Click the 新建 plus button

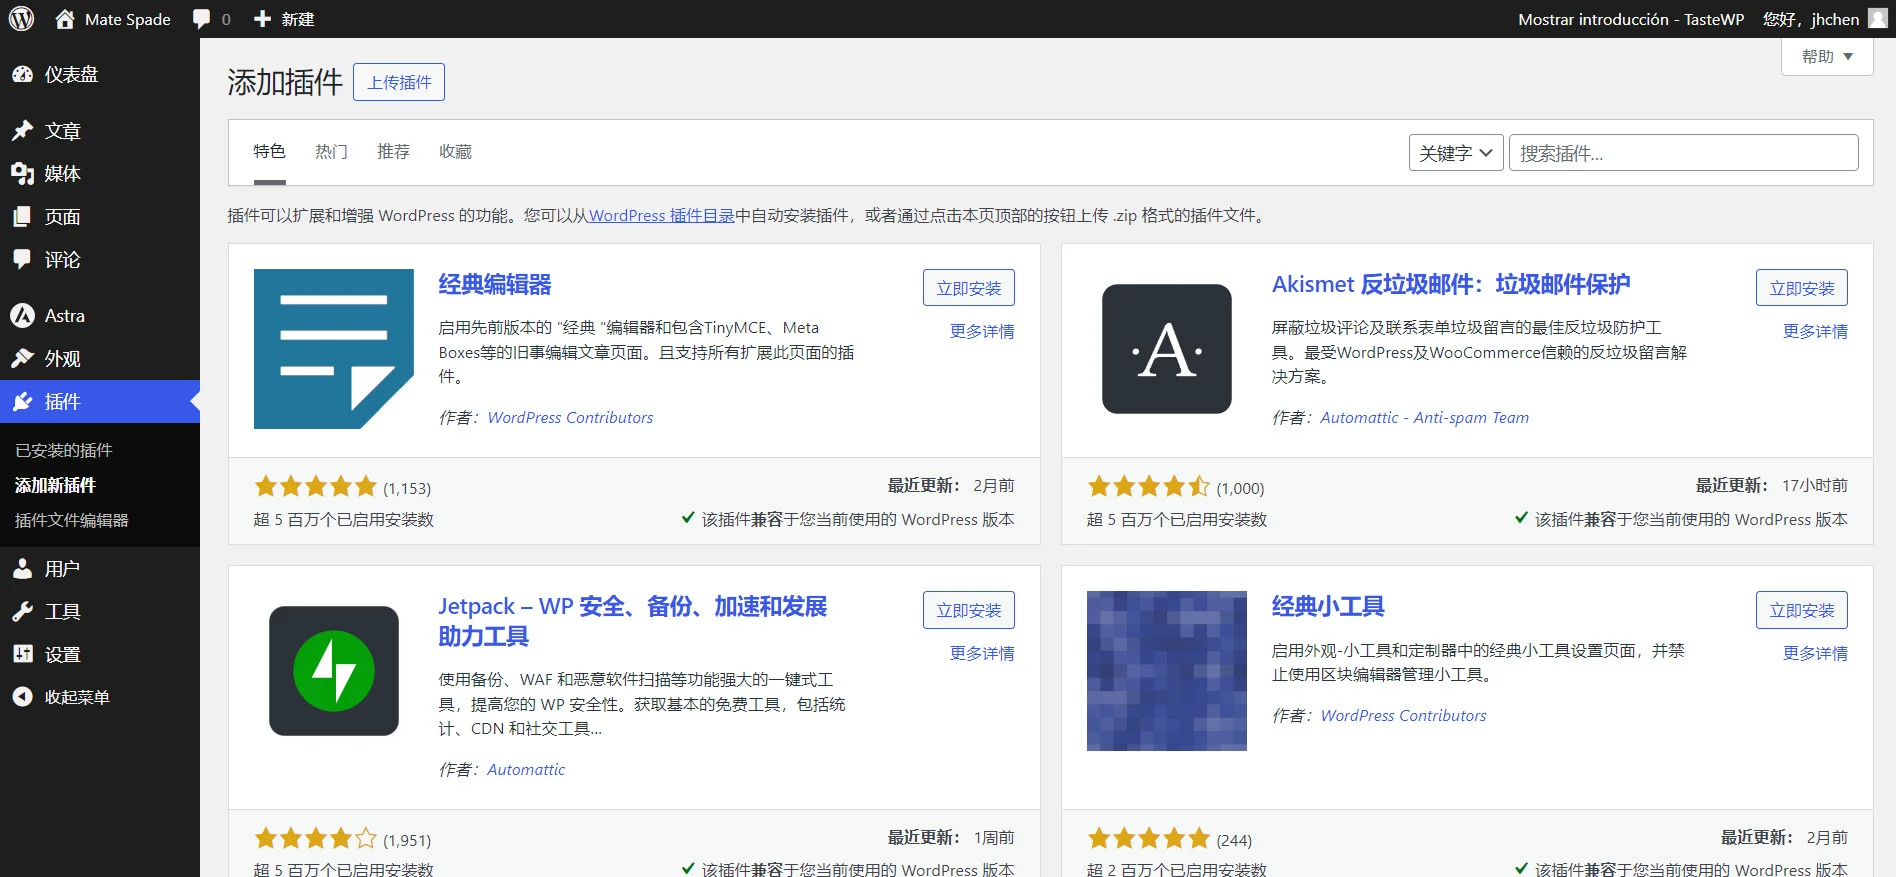tap(284, 19)
